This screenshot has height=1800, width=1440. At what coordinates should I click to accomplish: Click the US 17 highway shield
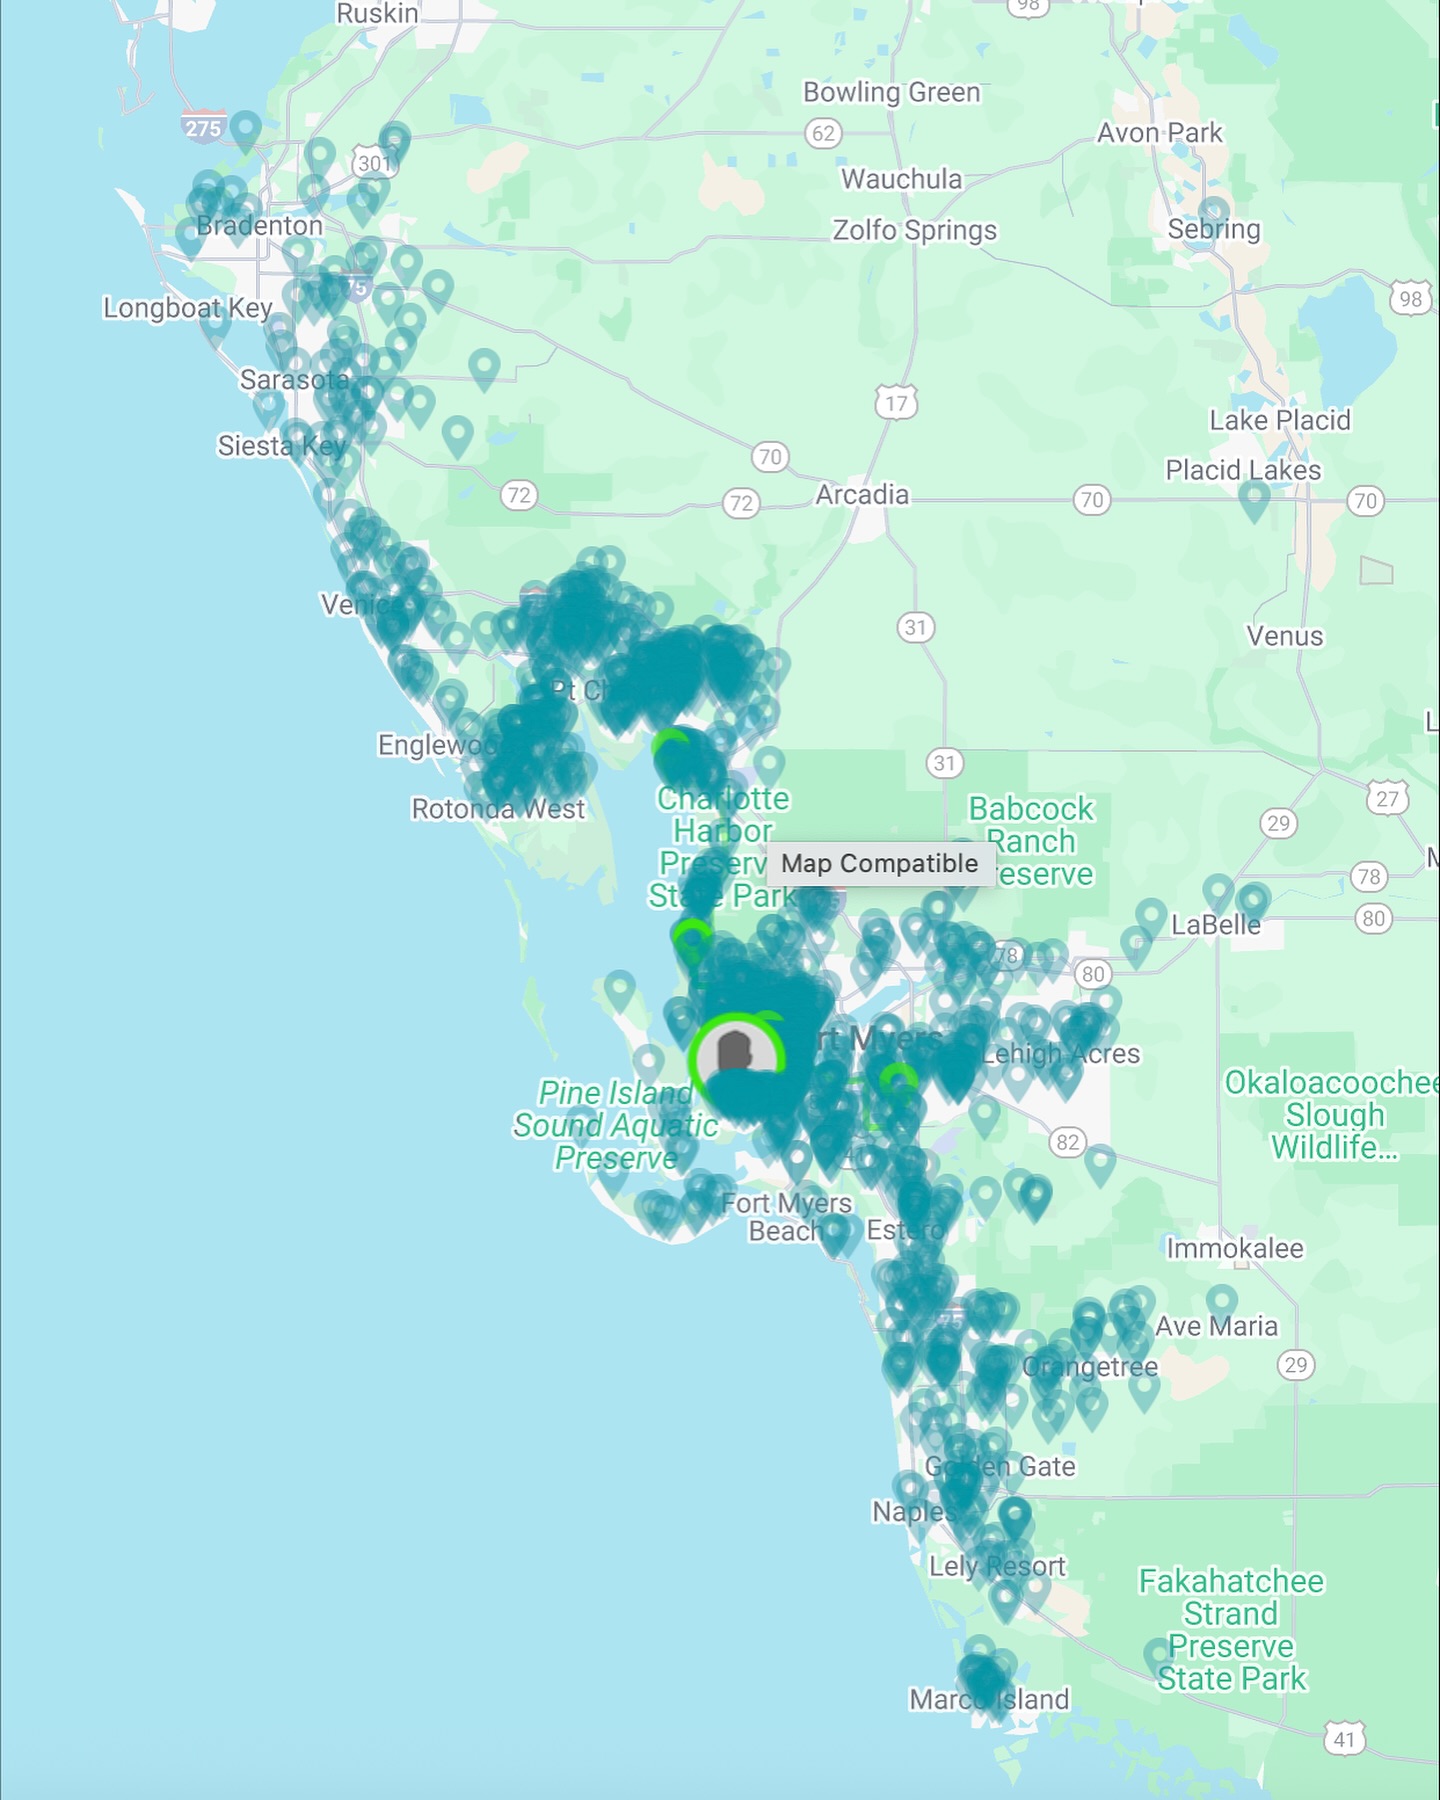[896, 403]
